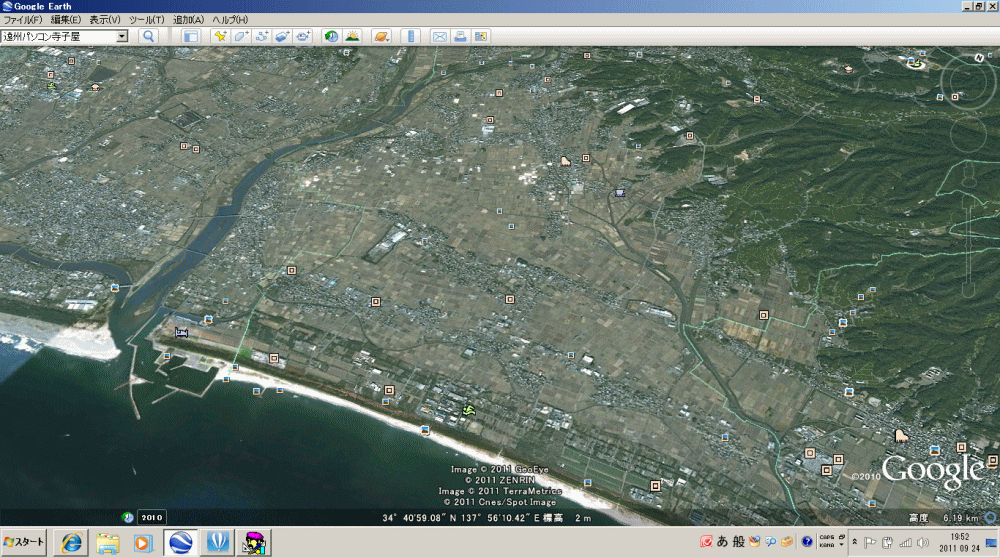Open the 追加(A) menu
The width and height of the screenshot is (1000, 558).
189,20
